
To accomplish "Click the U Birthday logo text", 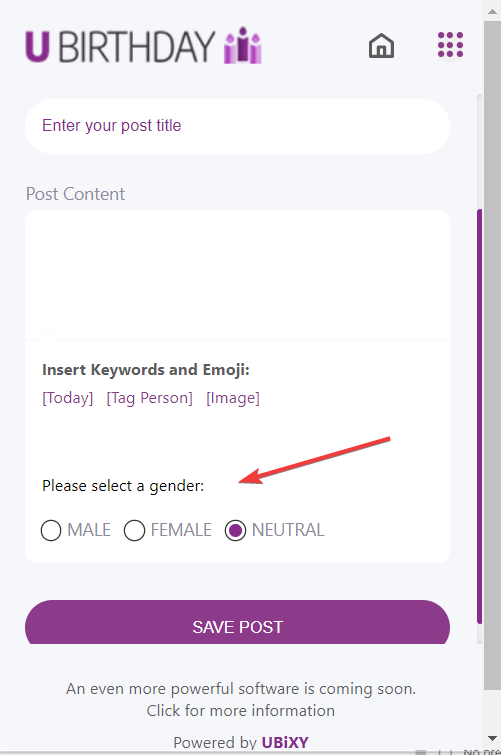I will (120, 47).
